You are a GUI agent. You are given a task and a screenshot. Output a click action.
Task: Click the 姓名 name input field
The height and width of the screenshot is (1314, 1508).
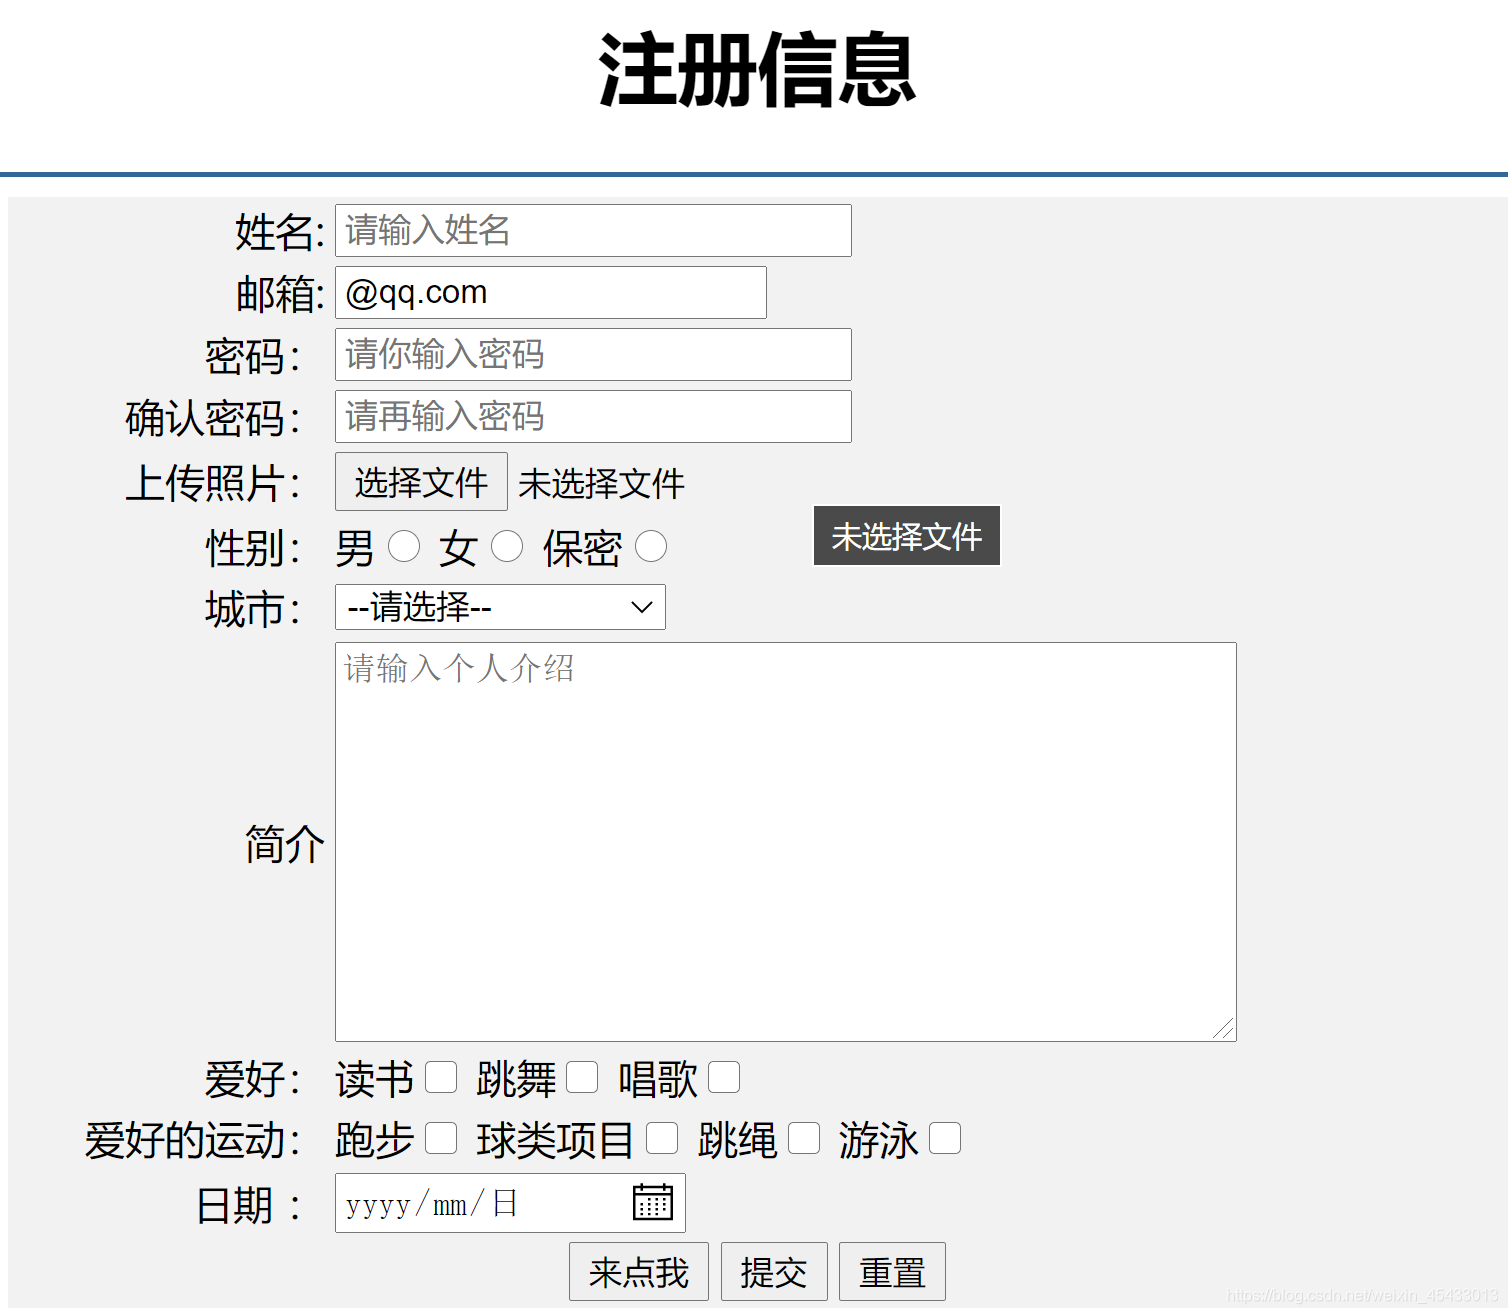tap(593, 231)
